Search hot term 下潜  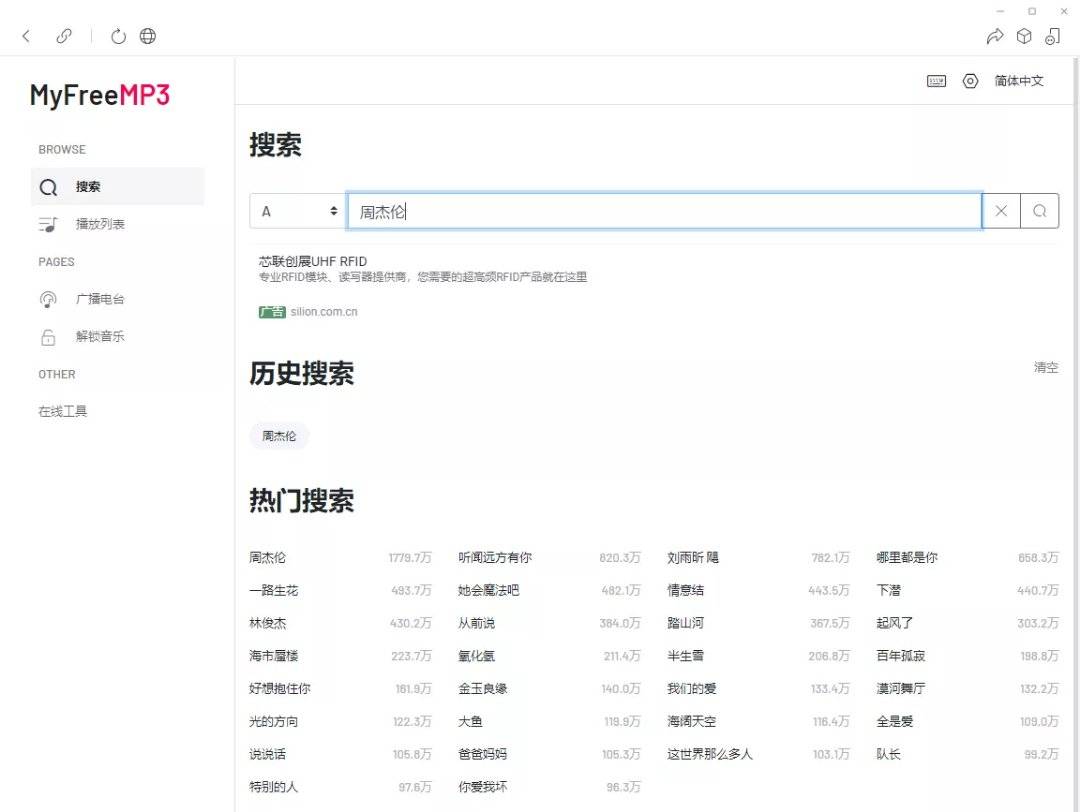click(889, 590)
